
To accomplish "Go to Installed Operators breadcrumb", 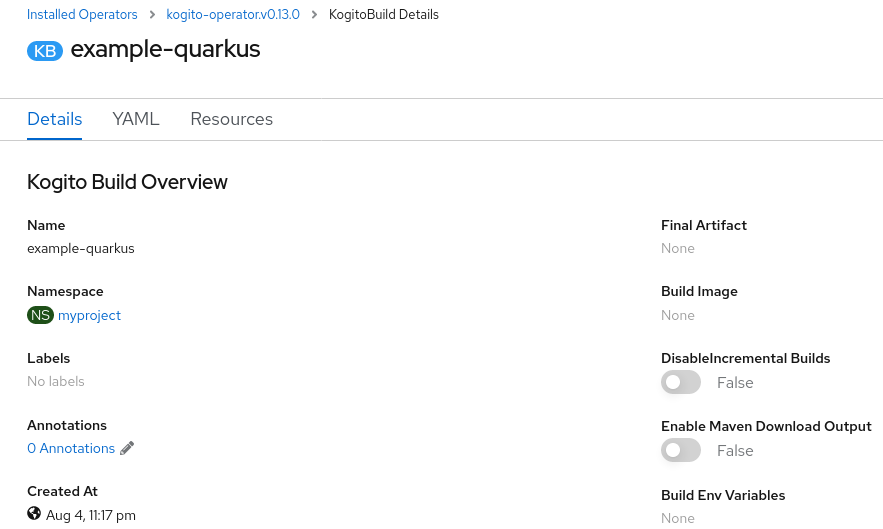I will pyautogui.click(x=82, y=15).
